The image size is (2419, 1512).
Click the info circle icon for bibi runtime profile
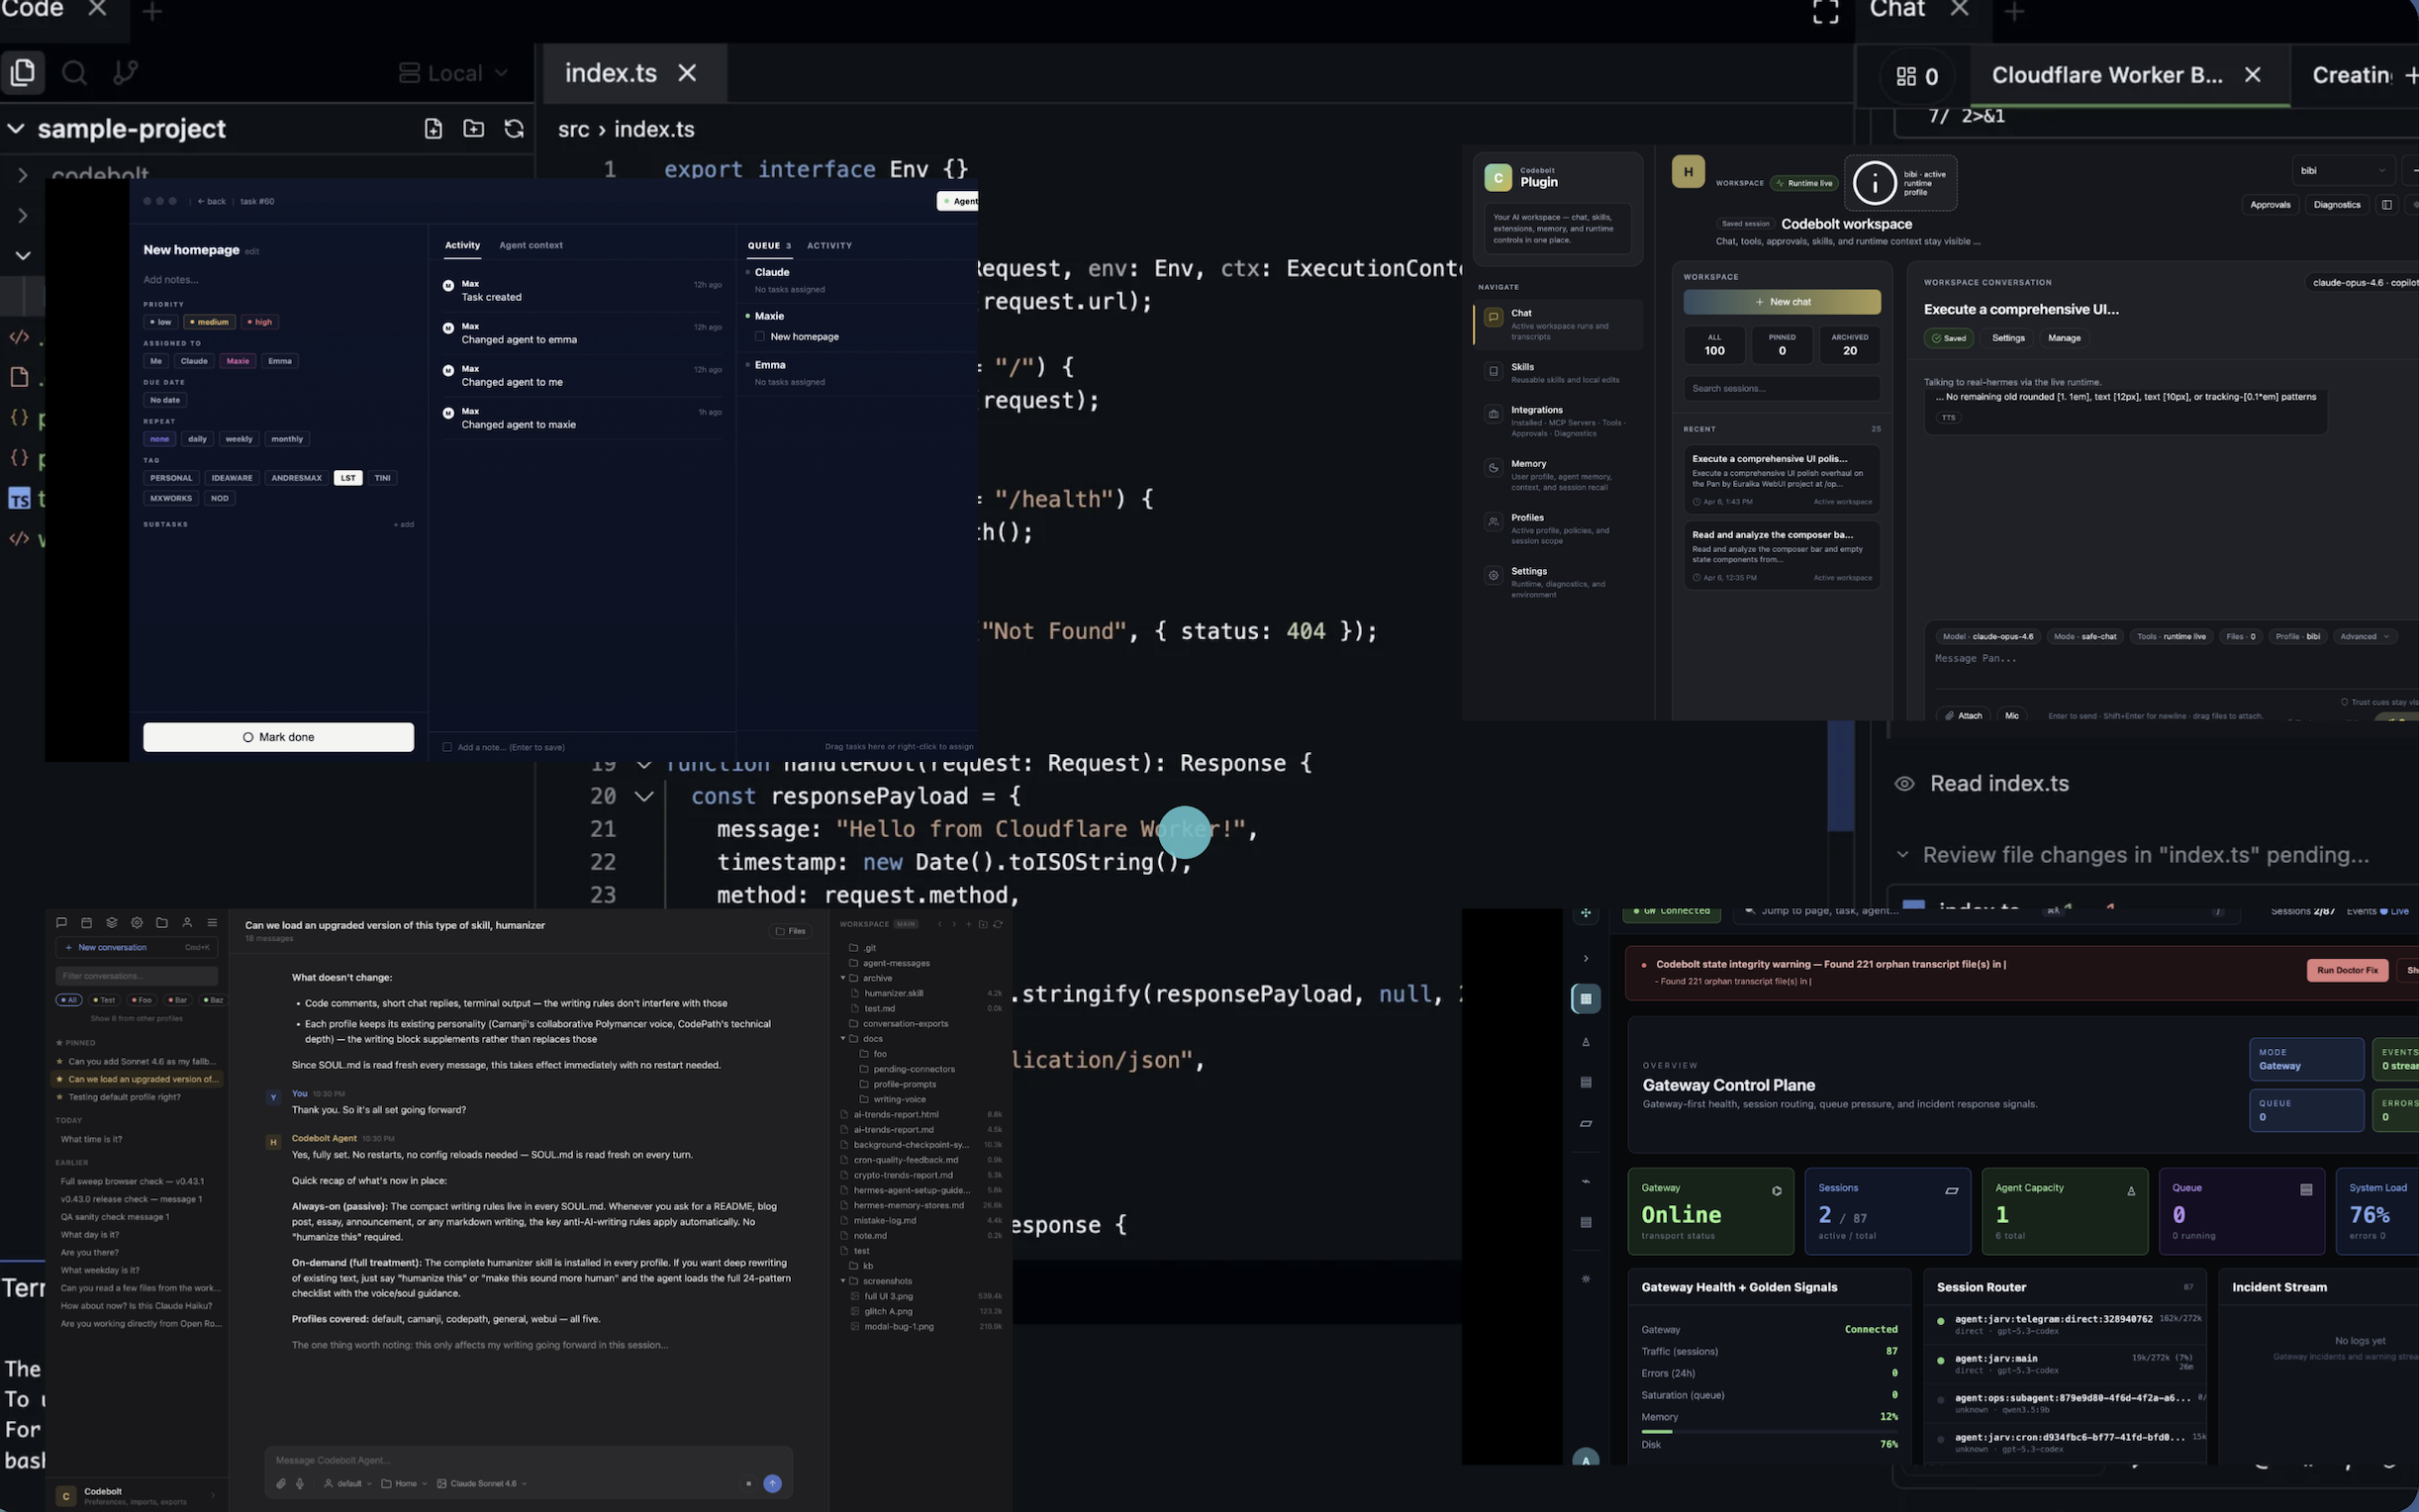point(1875,183)
